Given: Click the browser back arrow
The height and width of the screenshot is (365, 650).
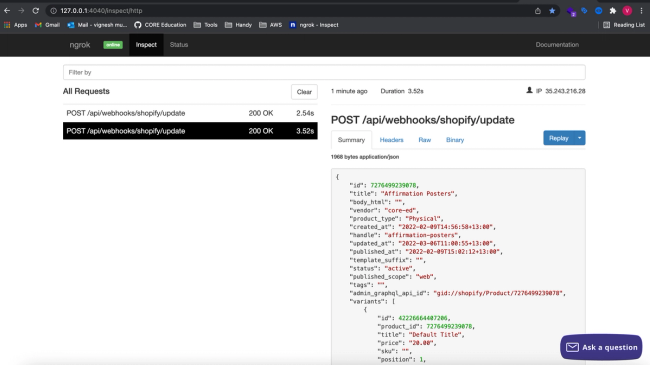Looking at the screenshot, I should point(7,11).
